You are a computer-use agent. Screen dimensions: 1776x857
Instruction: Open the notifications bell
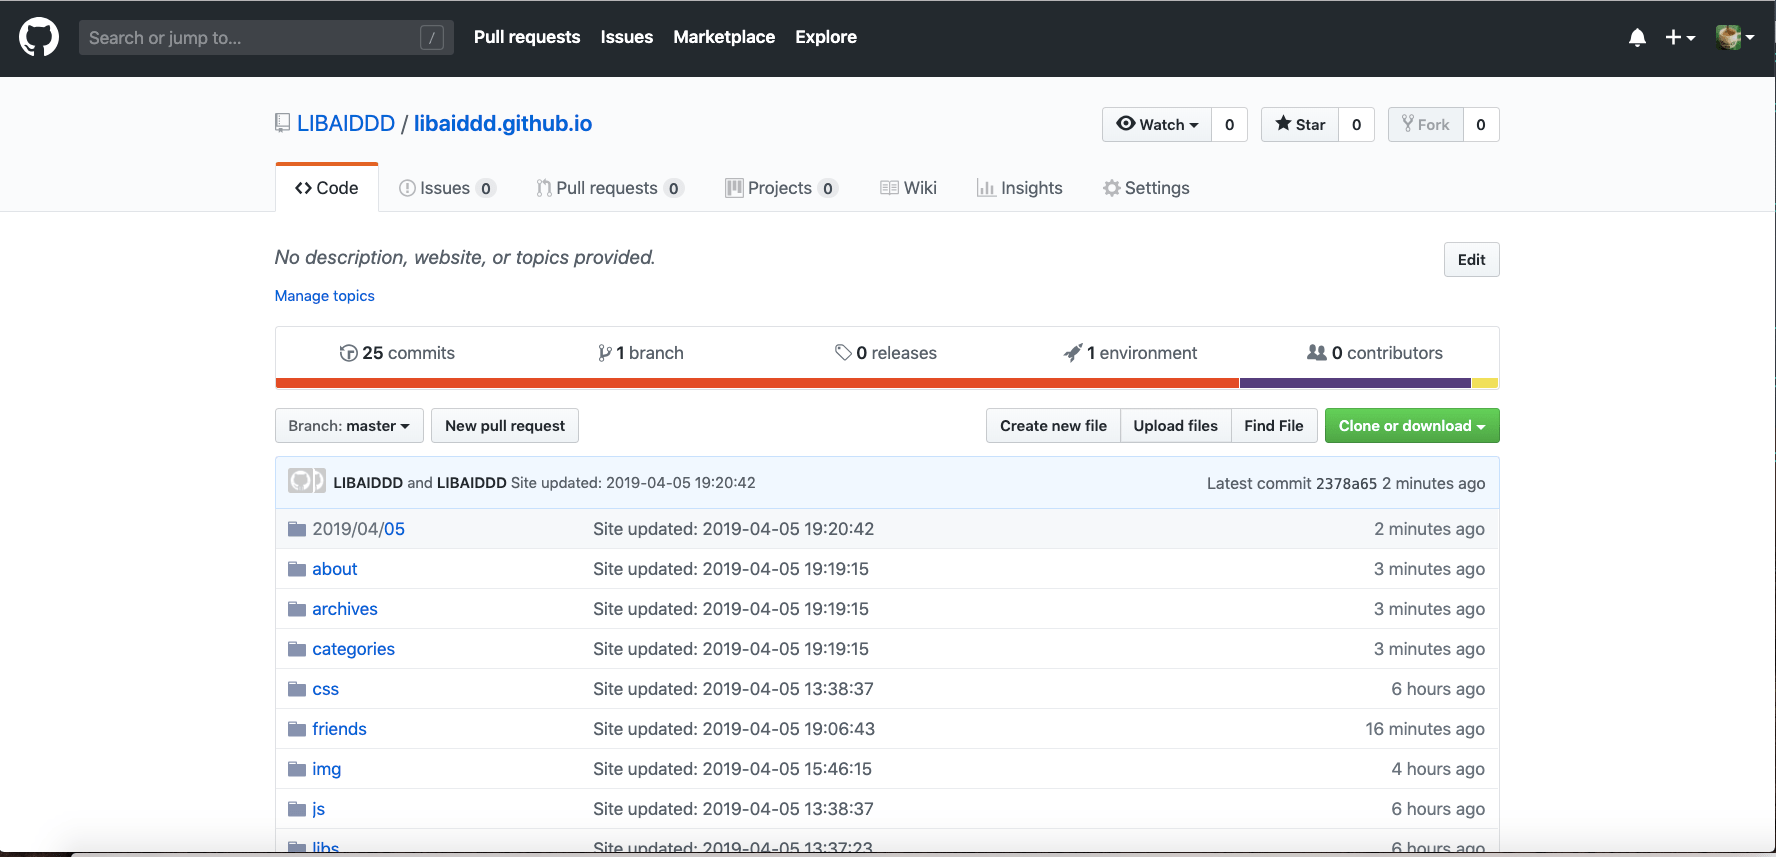1637,38
